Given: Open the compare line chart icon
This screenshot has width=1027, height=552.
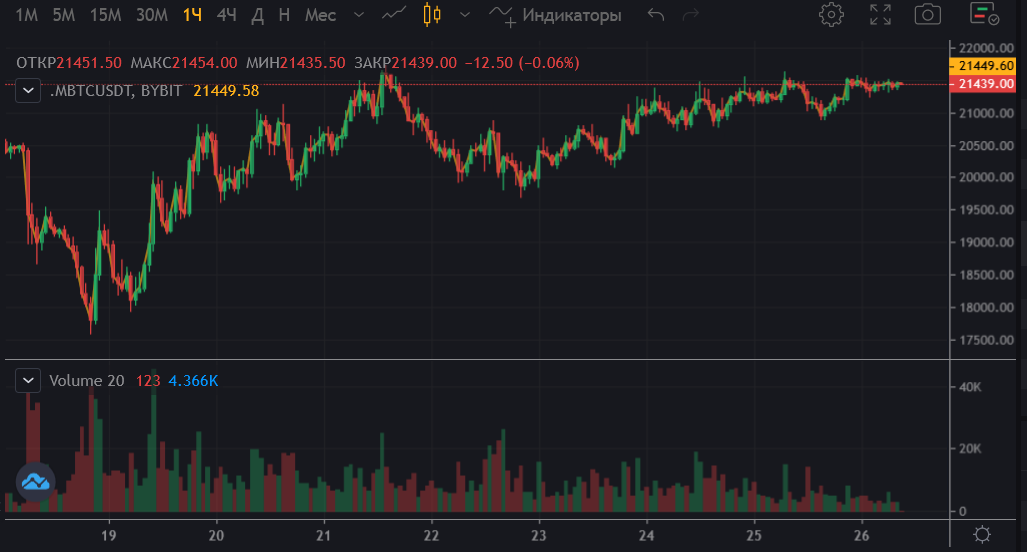Looking at the screenshot, I should click(395, 15).
